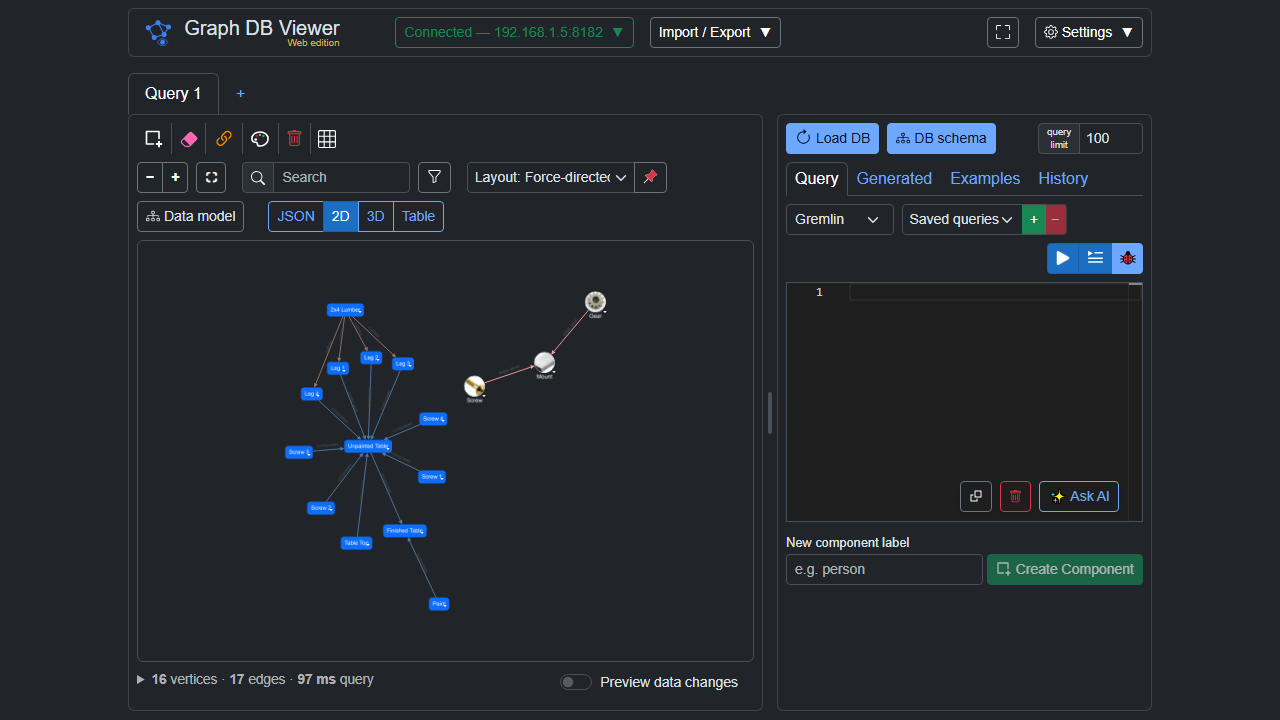The height and width of the screenshot is (720, 1280).
Task: Click Create Component button
Action: [x=1065, y=569]
